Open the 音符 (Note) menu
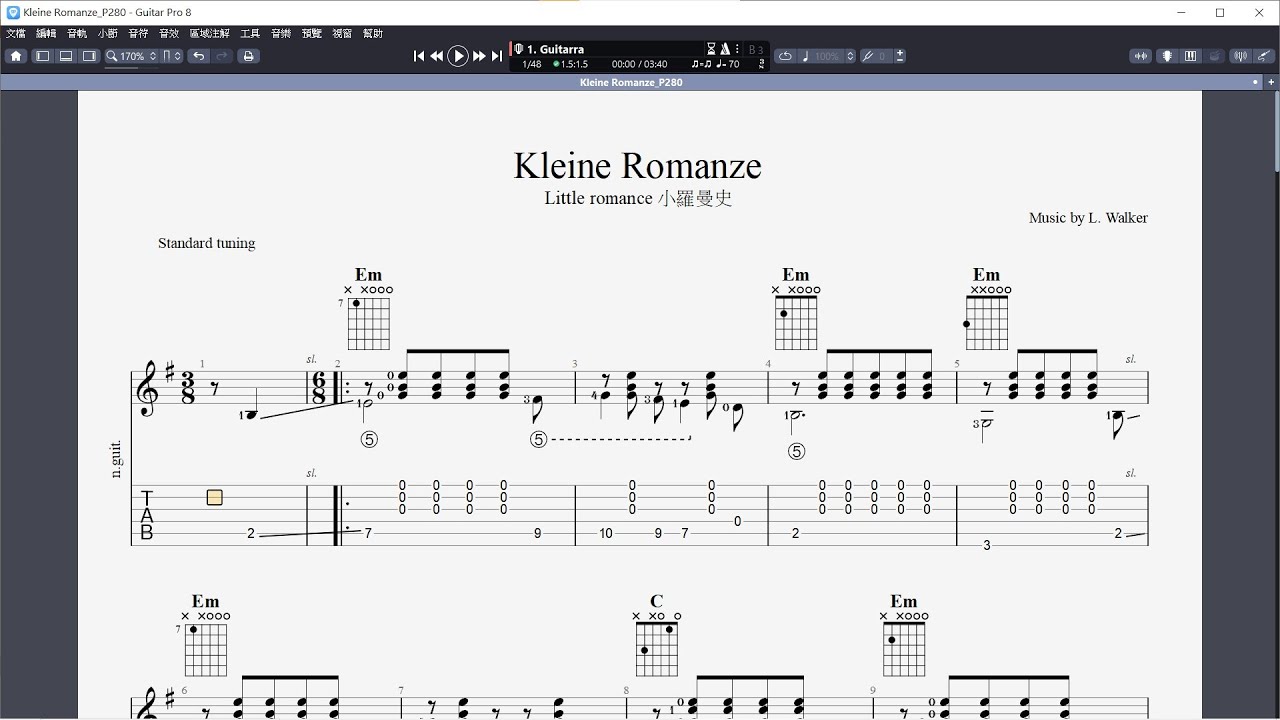The height and width of the screenshot is (720, 1280). coord(138,33)
